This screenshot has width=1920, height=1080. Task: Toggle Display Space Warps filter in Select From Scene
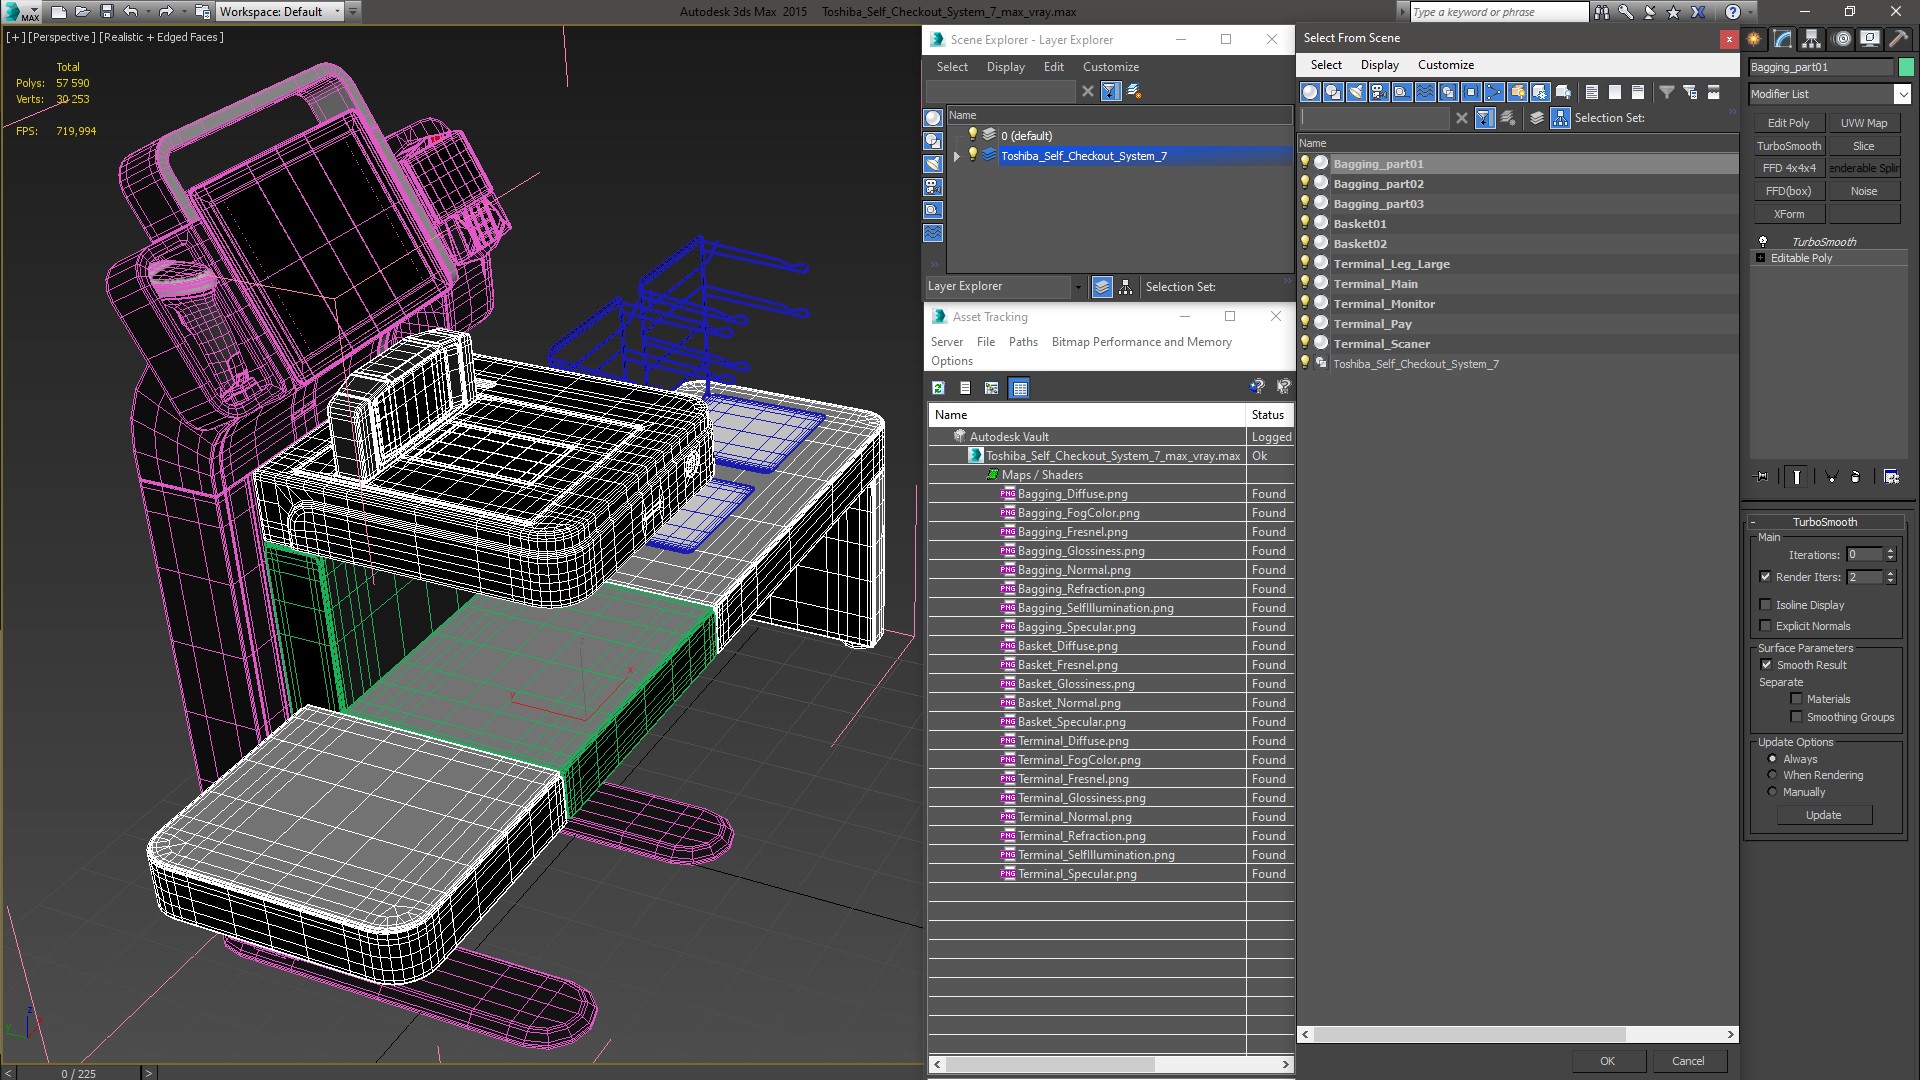click(x=1425, y=92)
